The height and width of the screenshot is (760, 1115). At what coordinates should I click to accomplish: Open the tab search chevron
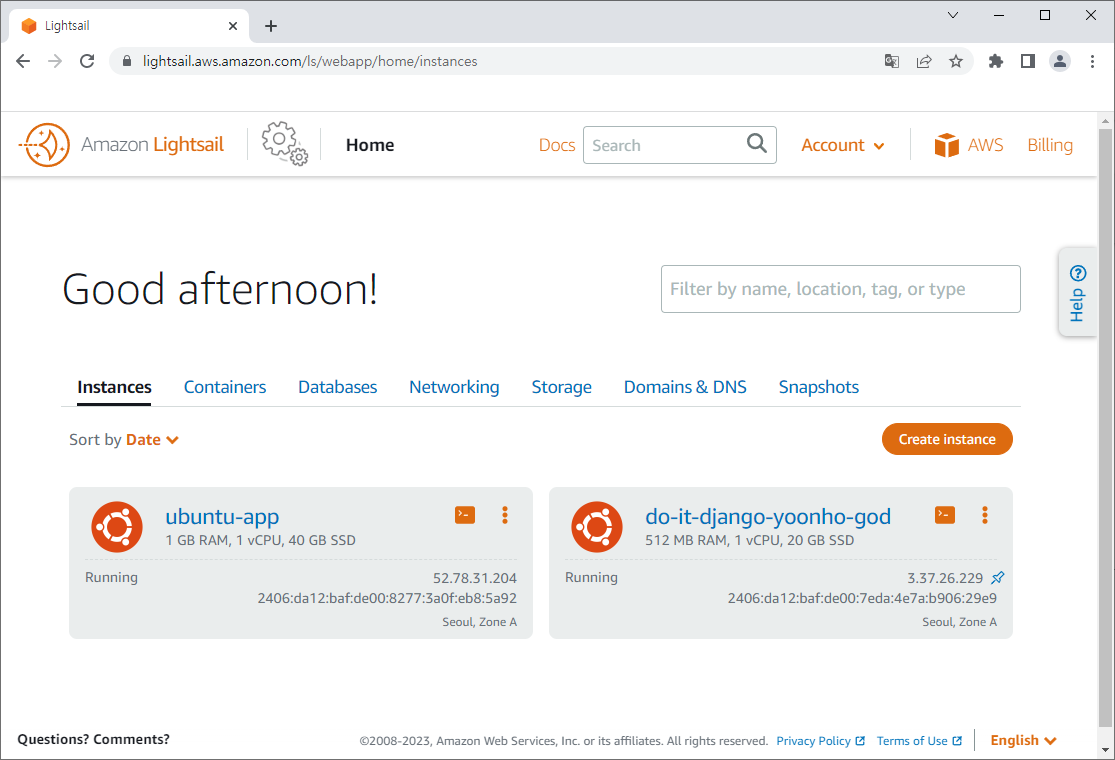pyautogui.click(x=953, y=15)
